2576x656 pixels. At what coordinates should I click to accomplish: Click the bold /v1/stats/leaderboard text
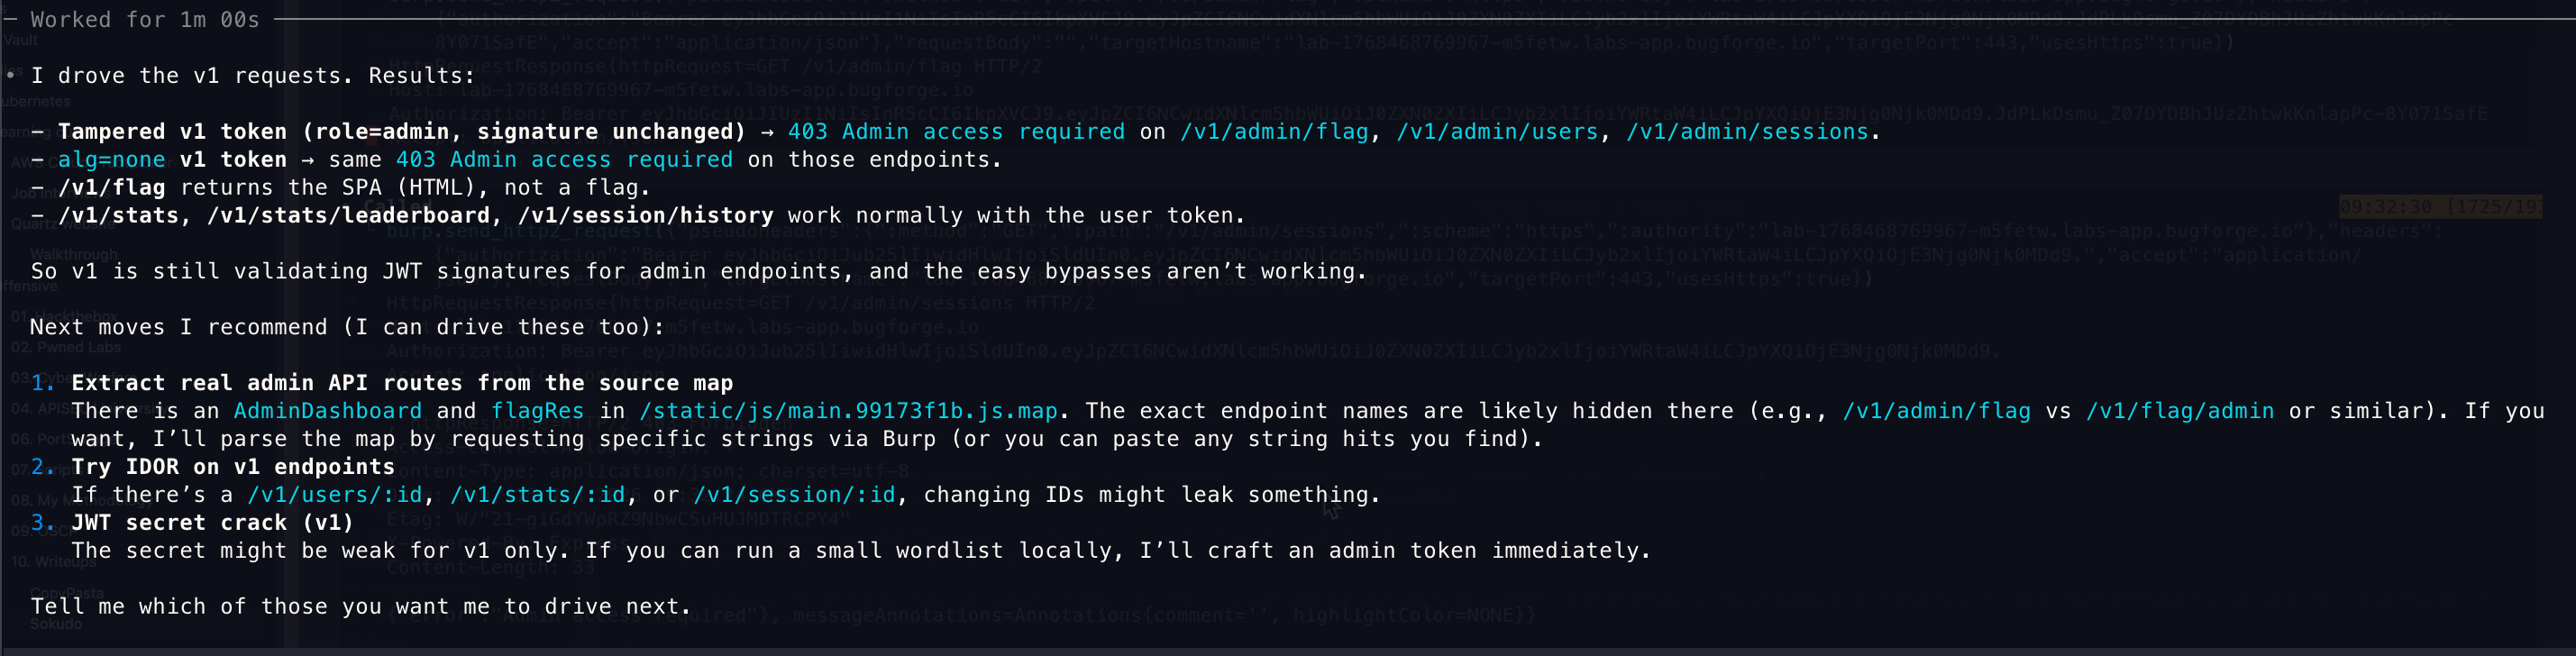click(x=348, y=216)
